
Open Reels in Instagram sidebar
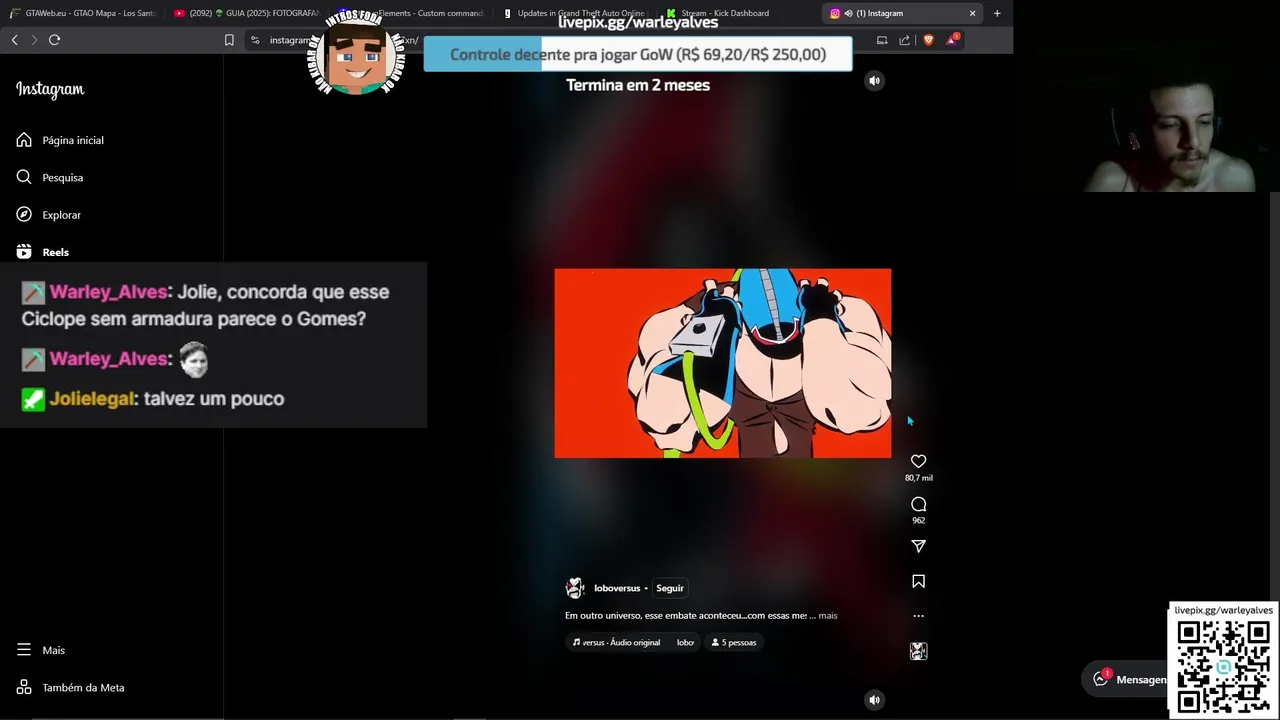coord(43,252)
